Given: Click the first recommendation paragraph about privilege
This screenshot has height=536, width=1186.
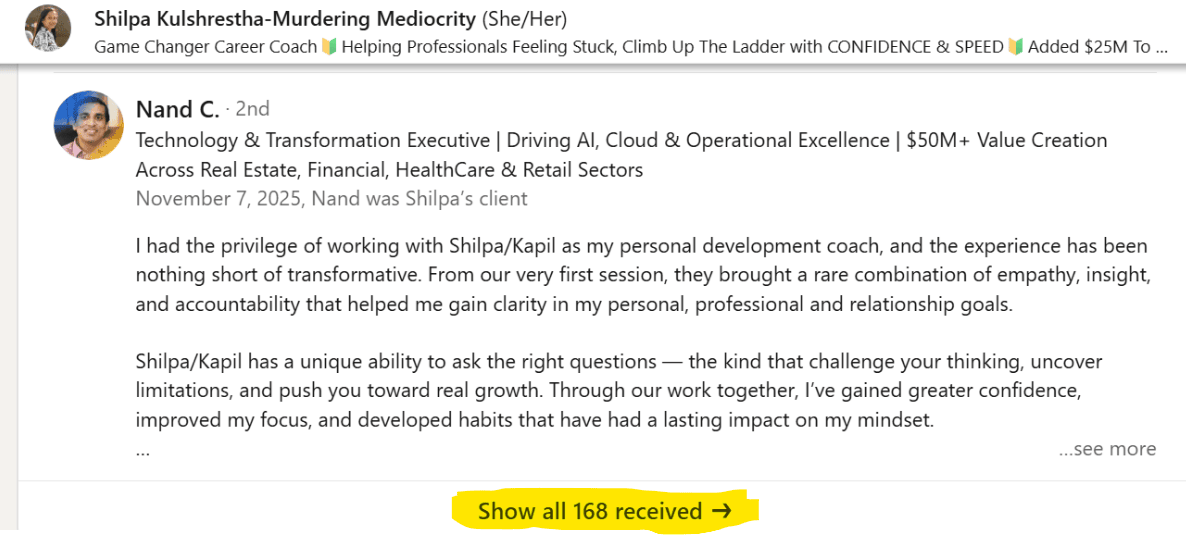Looking at the screenshot, I should 640,275.
